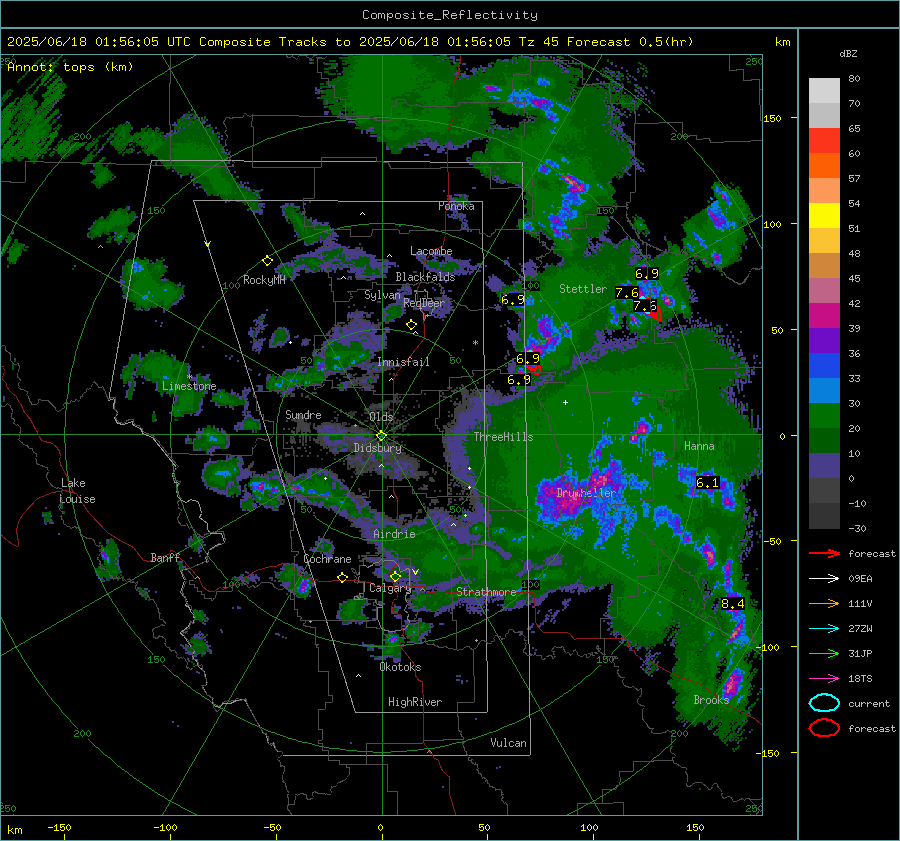Screen dimensions: 900x841
Task: Click the yellow diamond marker near RockyMH
Action: point(267,261)
